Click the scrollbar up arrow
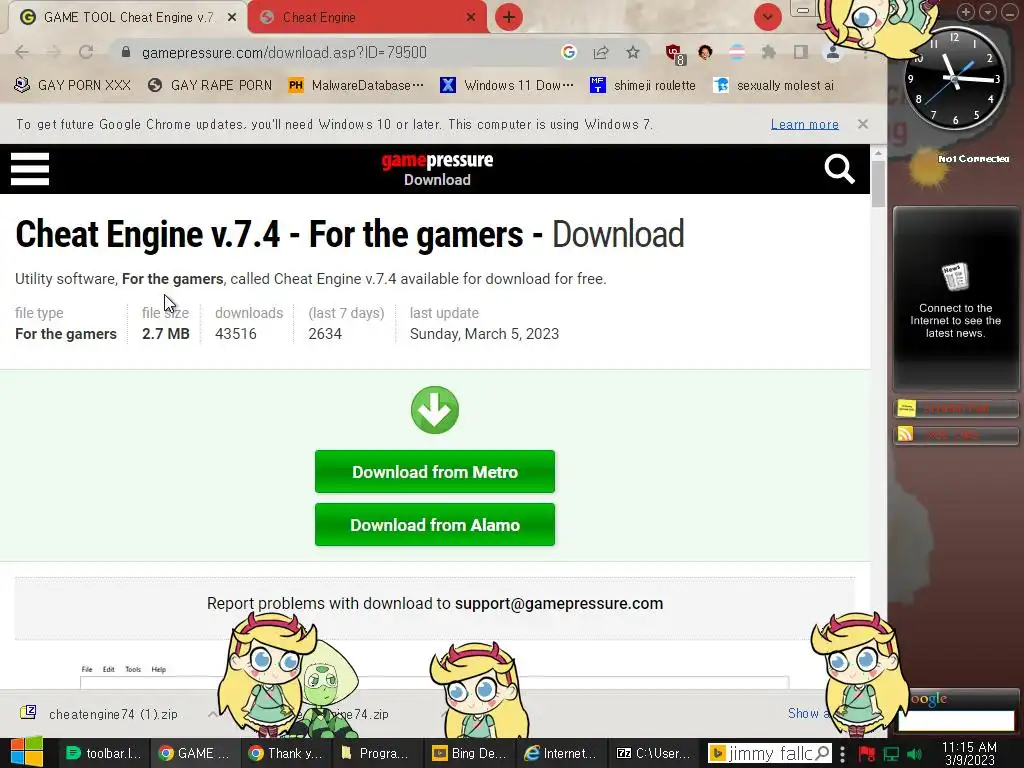The height and width of the screenshot is (768, 1024). [878, 153]
